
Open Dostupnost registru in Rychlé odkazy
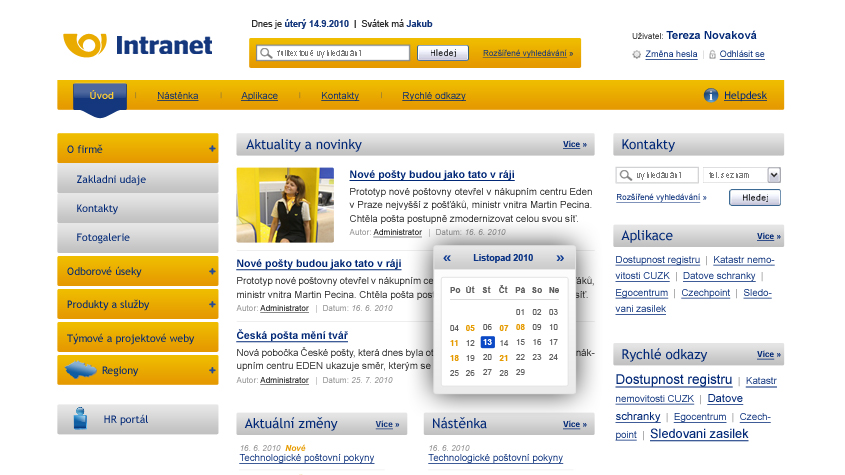pos(674,380)
